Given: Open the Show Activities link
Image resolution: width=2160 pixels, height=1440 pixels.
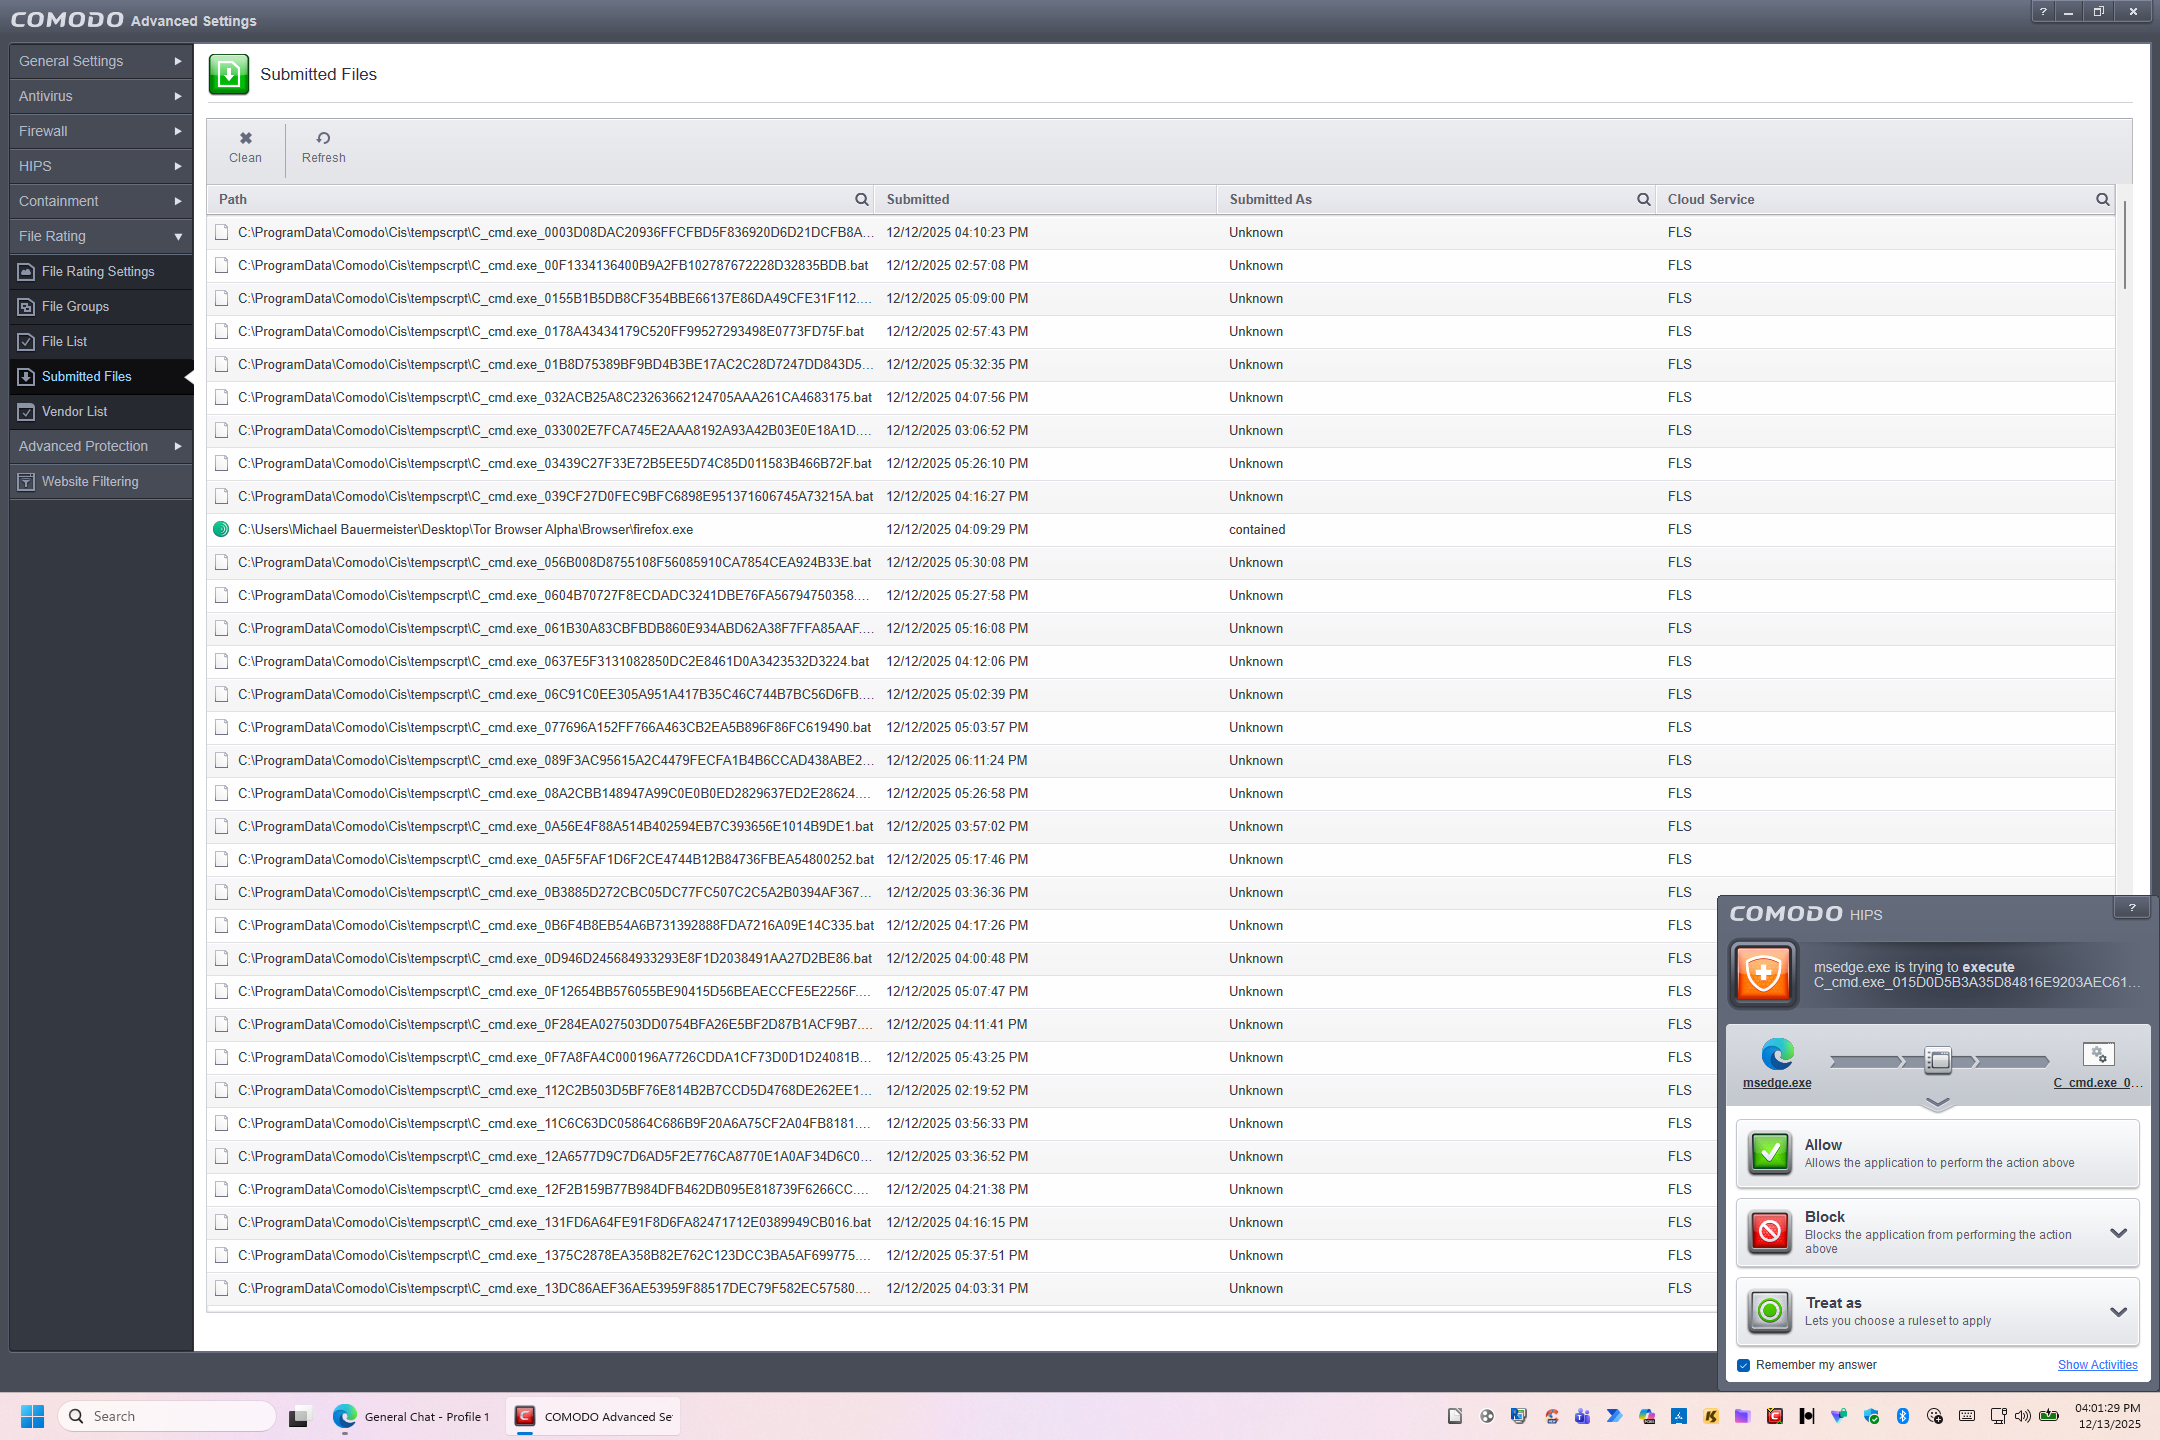Looking at the screenshot, I should click(2097, 1365).
